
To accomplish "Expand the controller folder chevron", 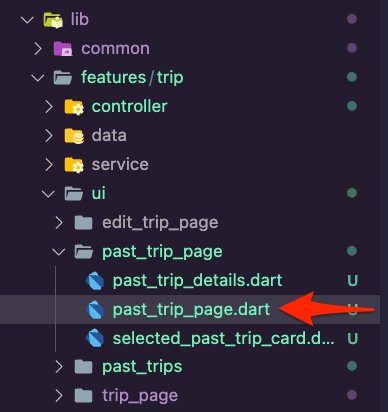I will point(49,107).
